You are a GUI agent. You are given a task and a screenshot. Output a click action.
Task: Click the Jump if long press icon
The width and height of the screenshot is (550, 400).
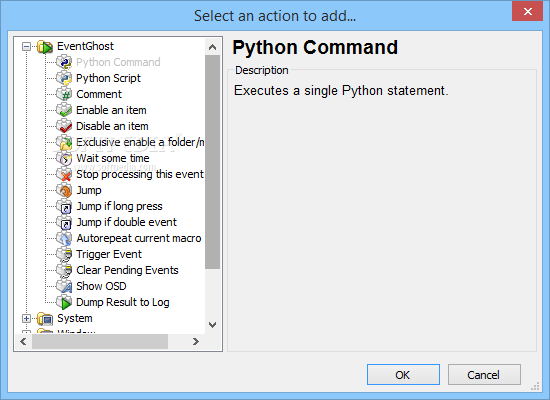[64, 206]
